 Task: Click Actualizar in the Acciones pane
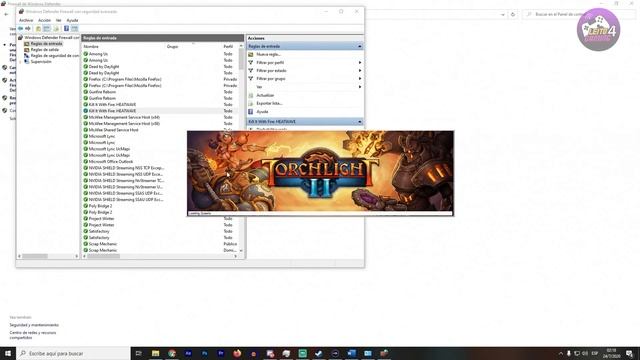265,95
